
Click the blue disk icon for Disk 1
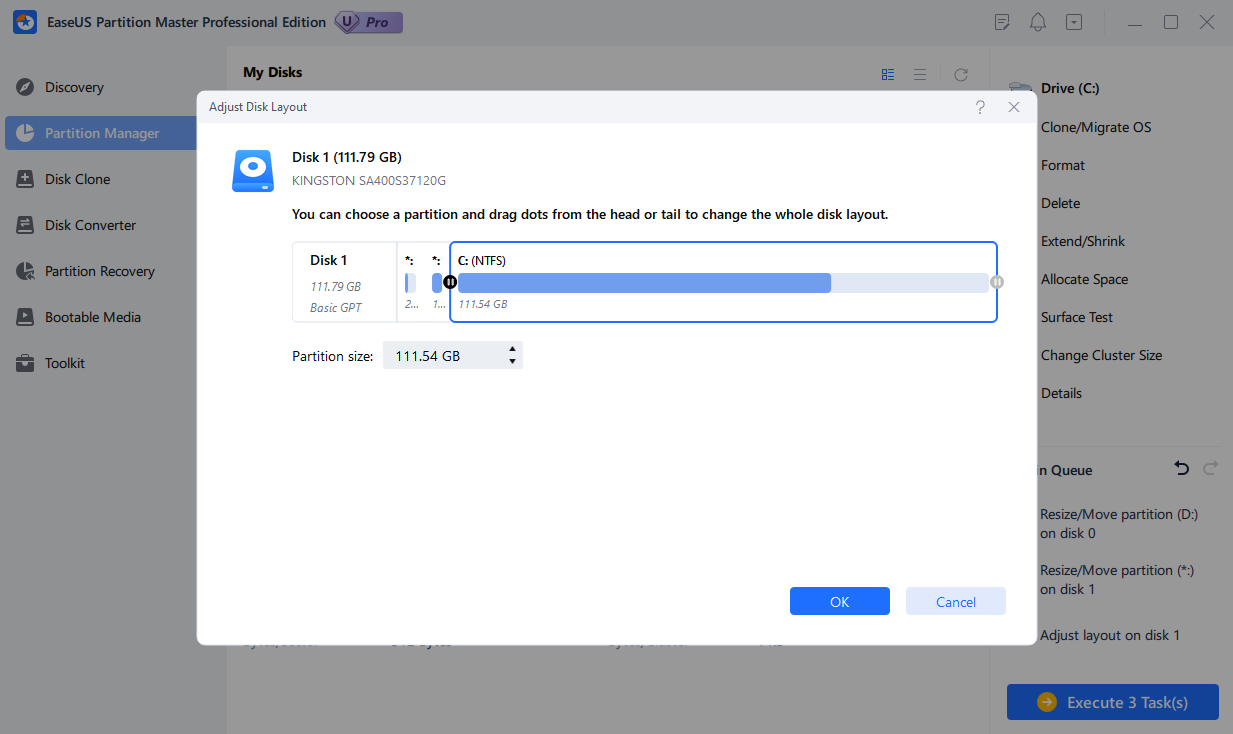pos(252,171)
